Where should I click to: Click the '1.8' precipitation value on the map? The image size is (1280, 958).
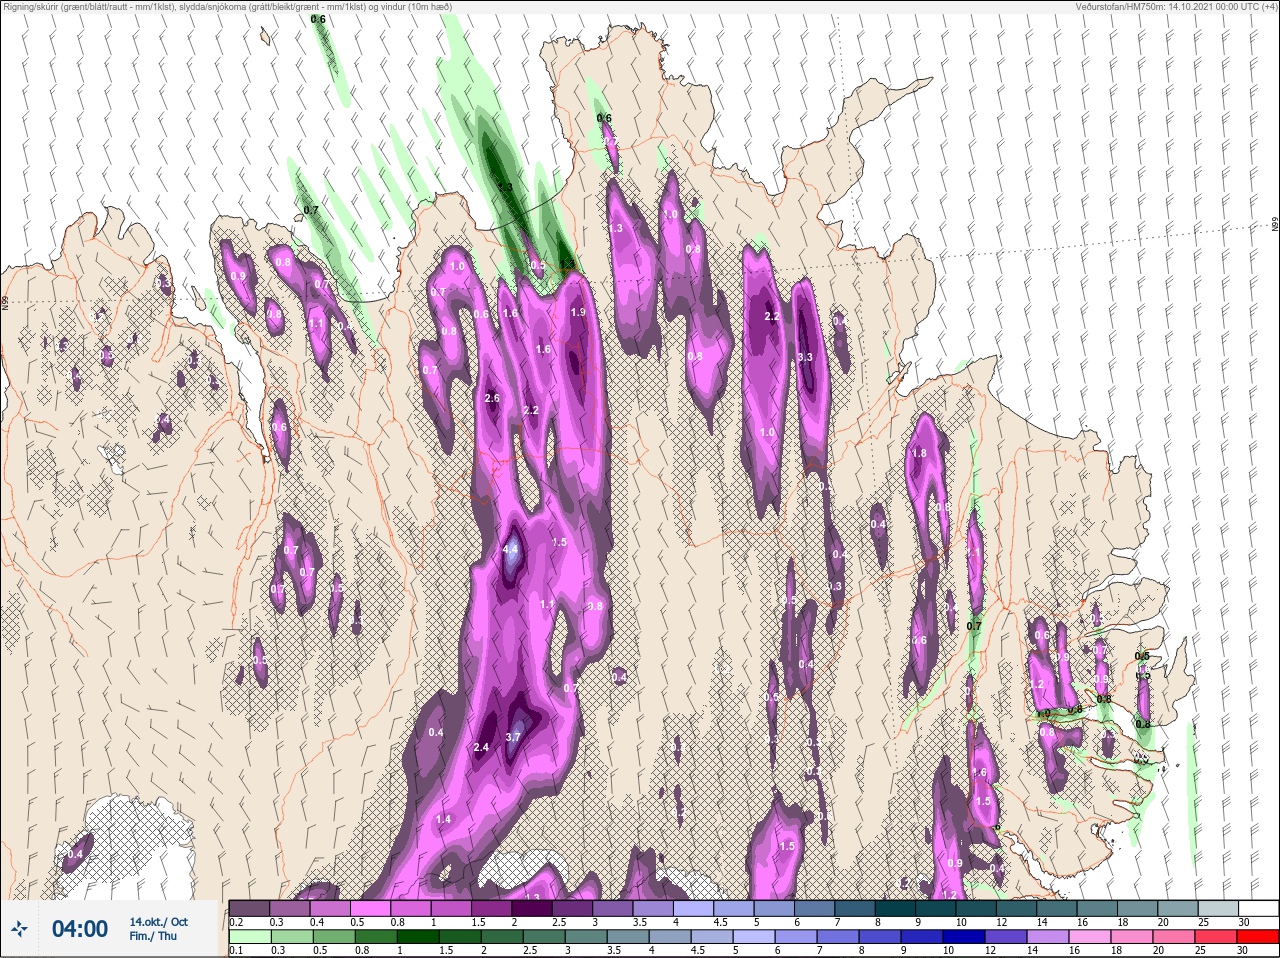coord(920,453)
